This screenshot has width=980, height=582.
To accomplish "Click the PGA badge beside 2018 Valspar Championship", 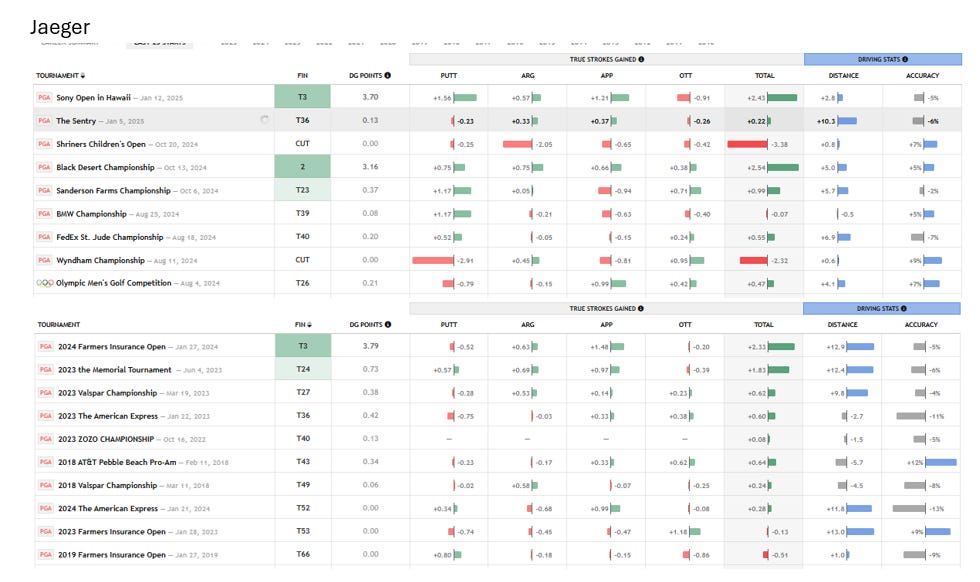I will [46, 485].
